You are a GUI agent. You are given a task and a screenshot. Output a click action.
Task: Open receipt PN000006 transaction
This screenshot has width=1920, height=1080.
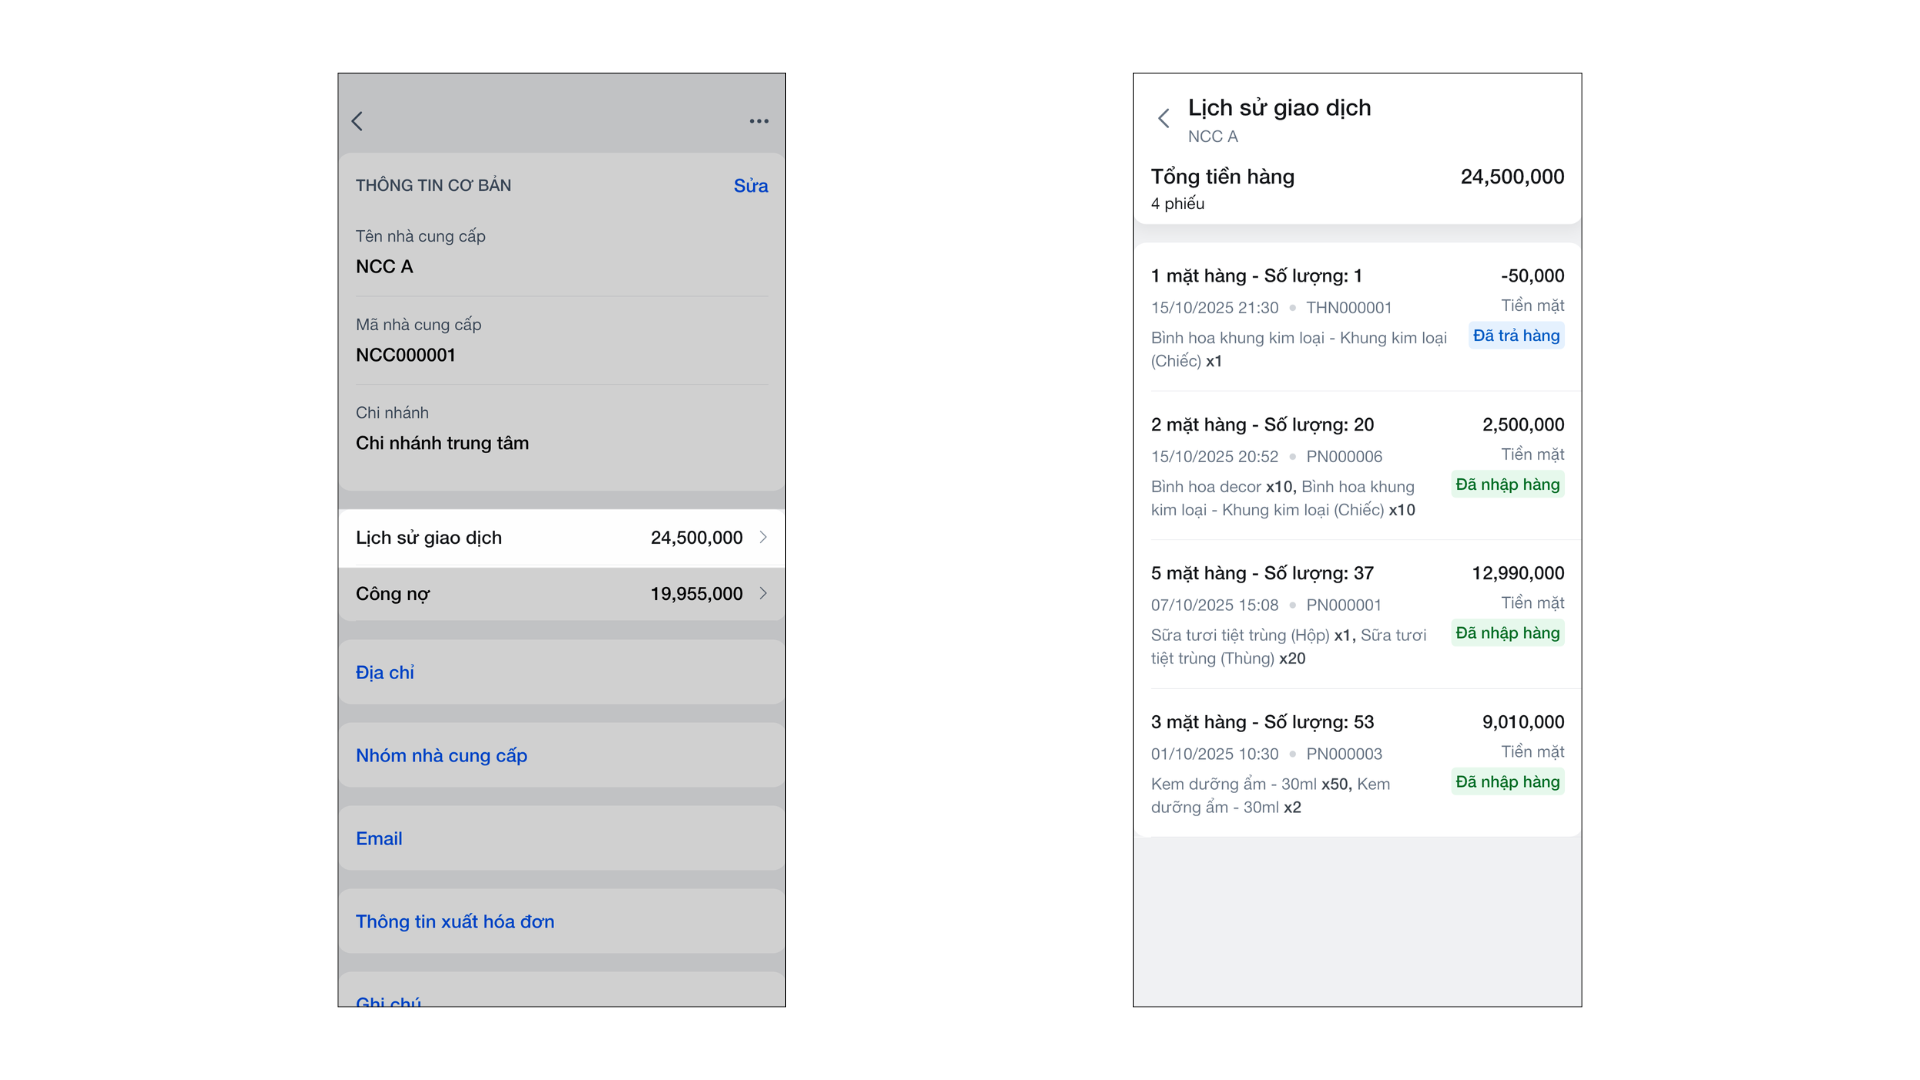click(x=1300, y=466)
